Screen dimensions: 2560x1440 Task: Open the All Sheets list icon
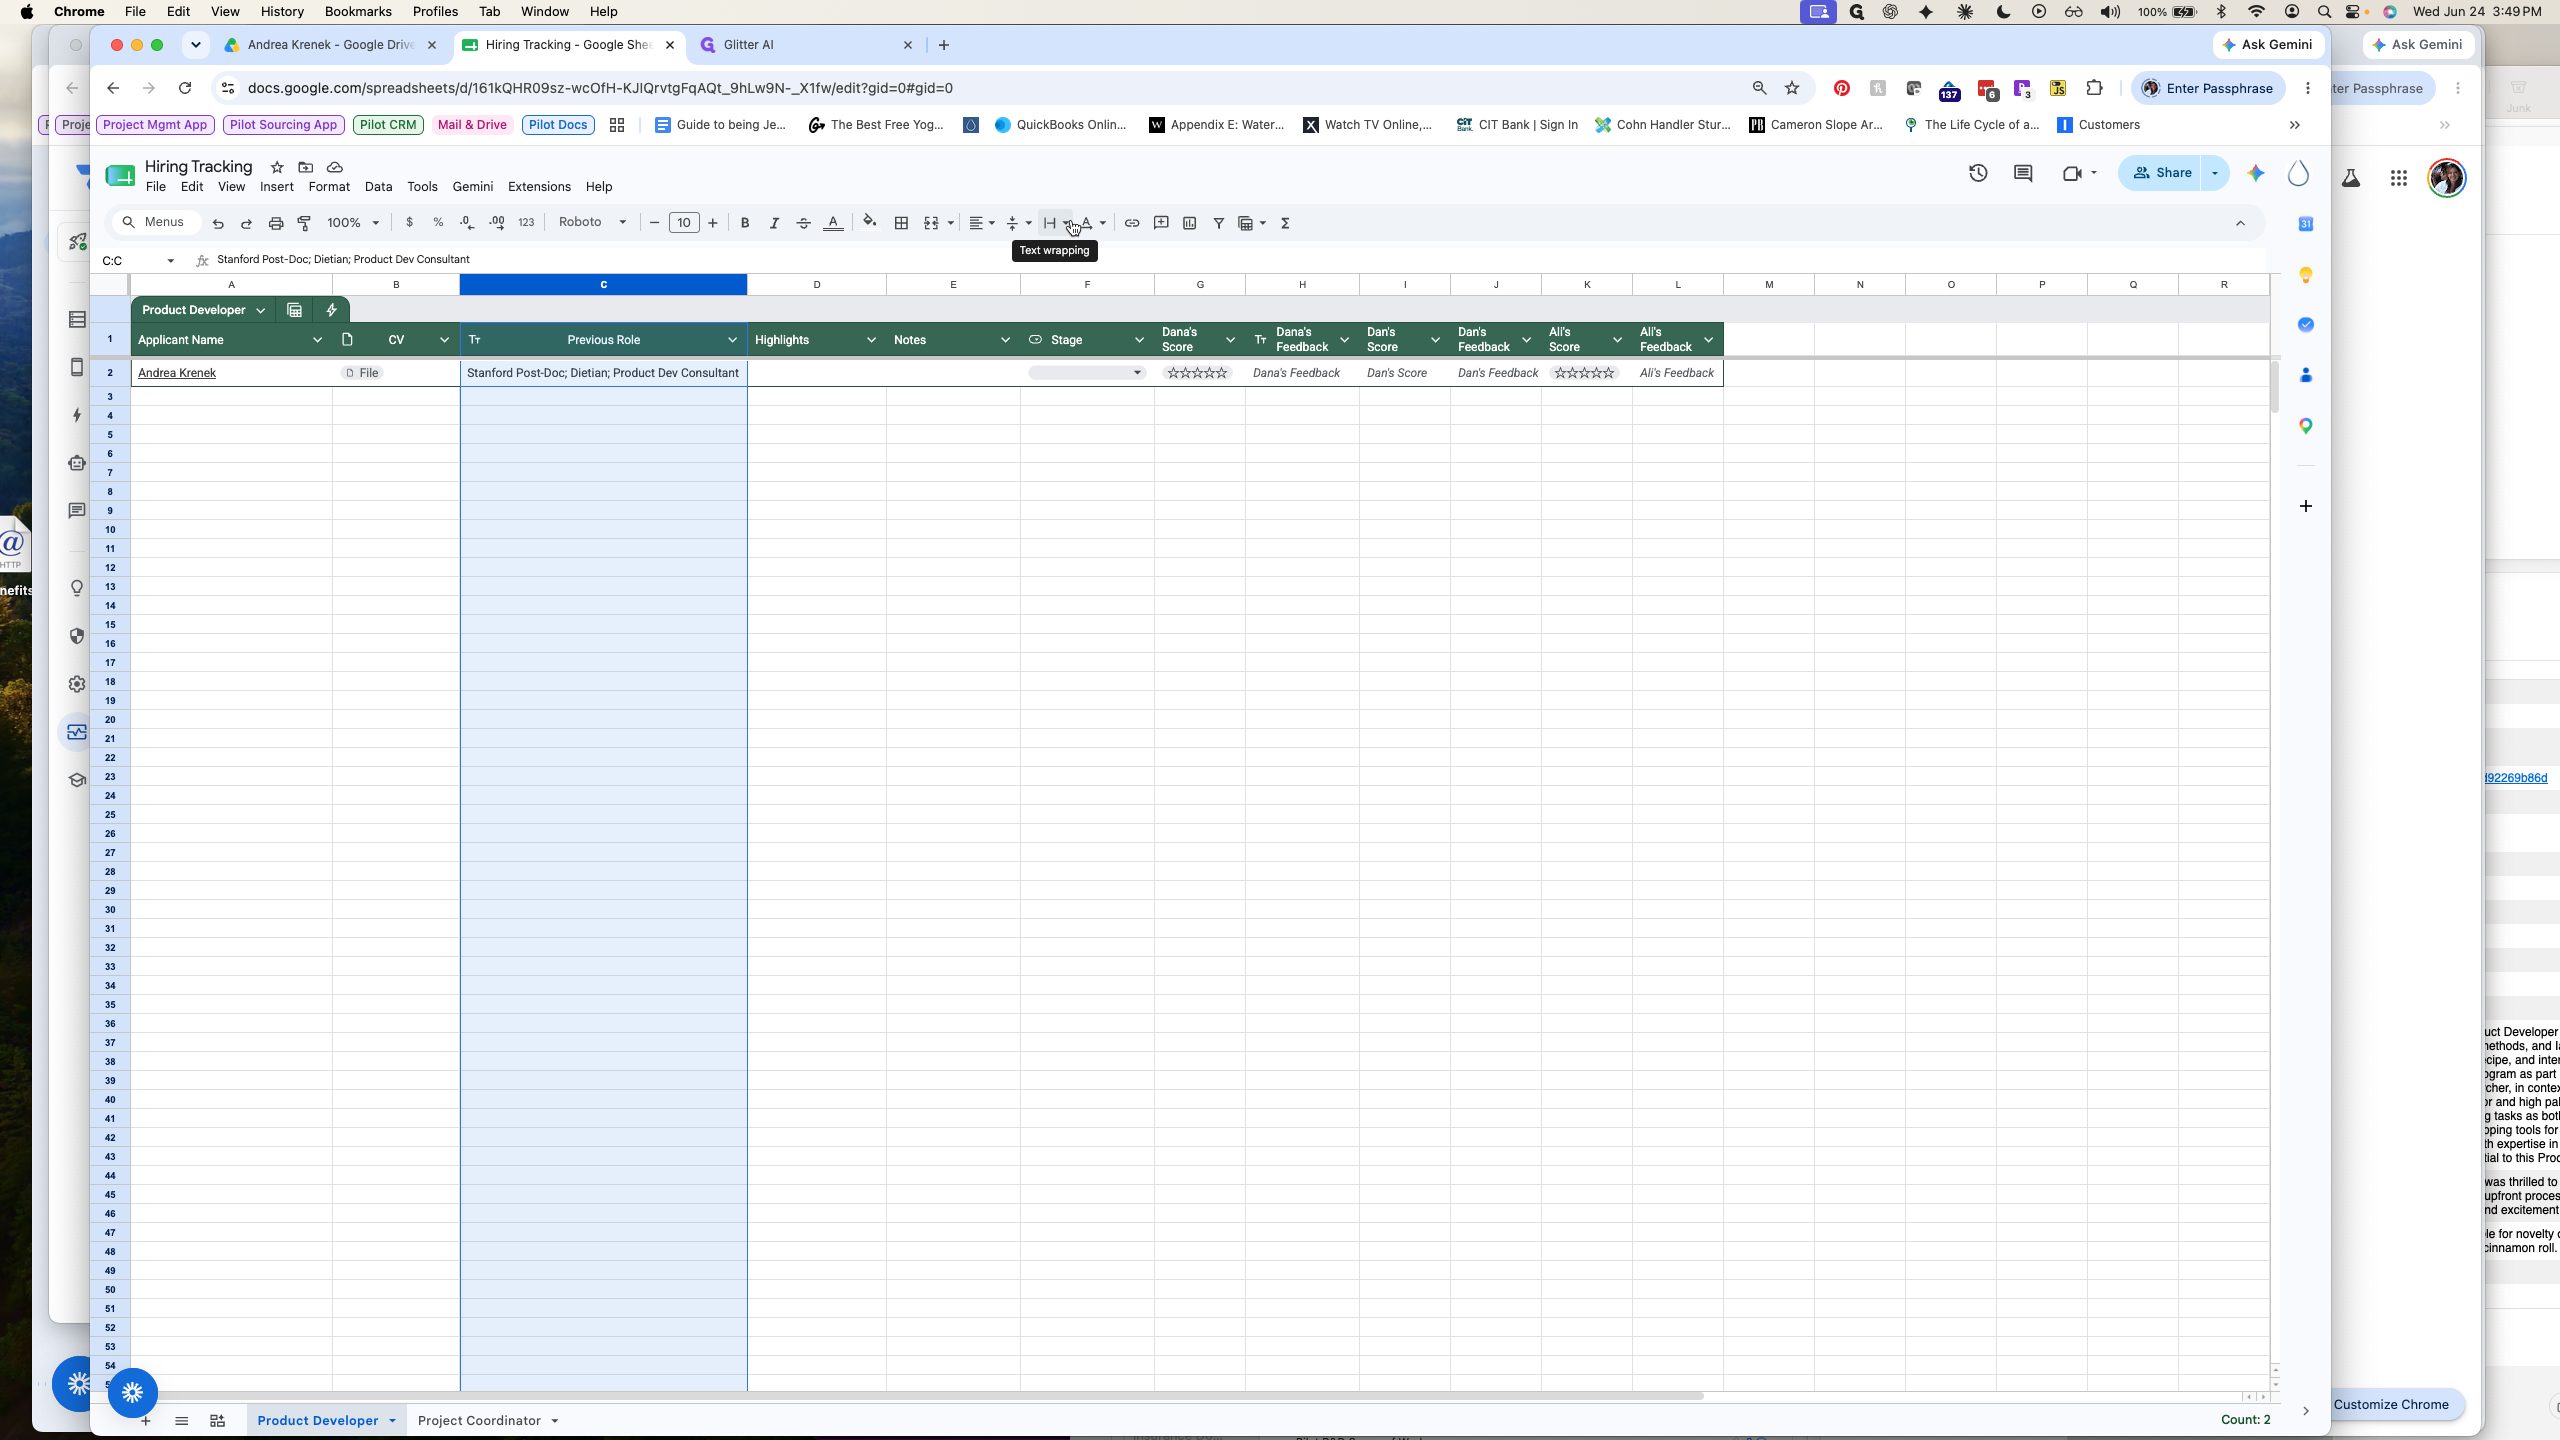[x=181, y=1421]
